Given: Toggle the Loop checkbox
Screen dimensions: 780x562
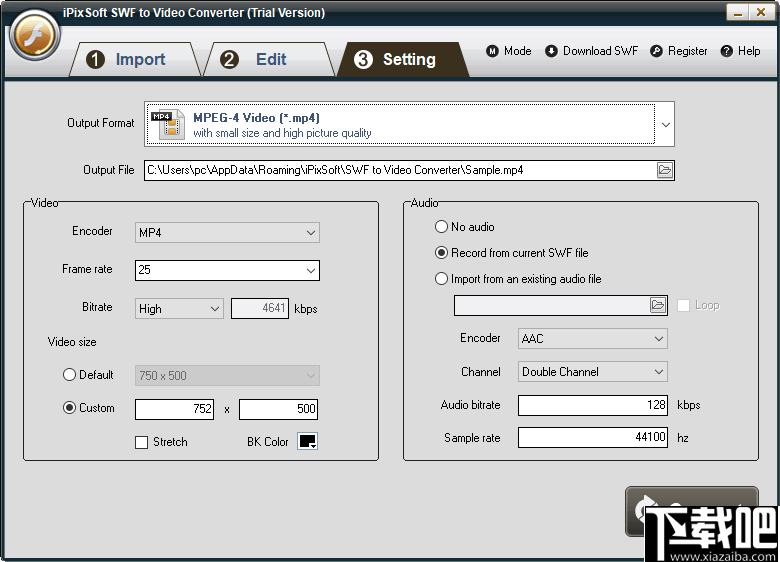Looking at the screenshot, I should point(683,305).
